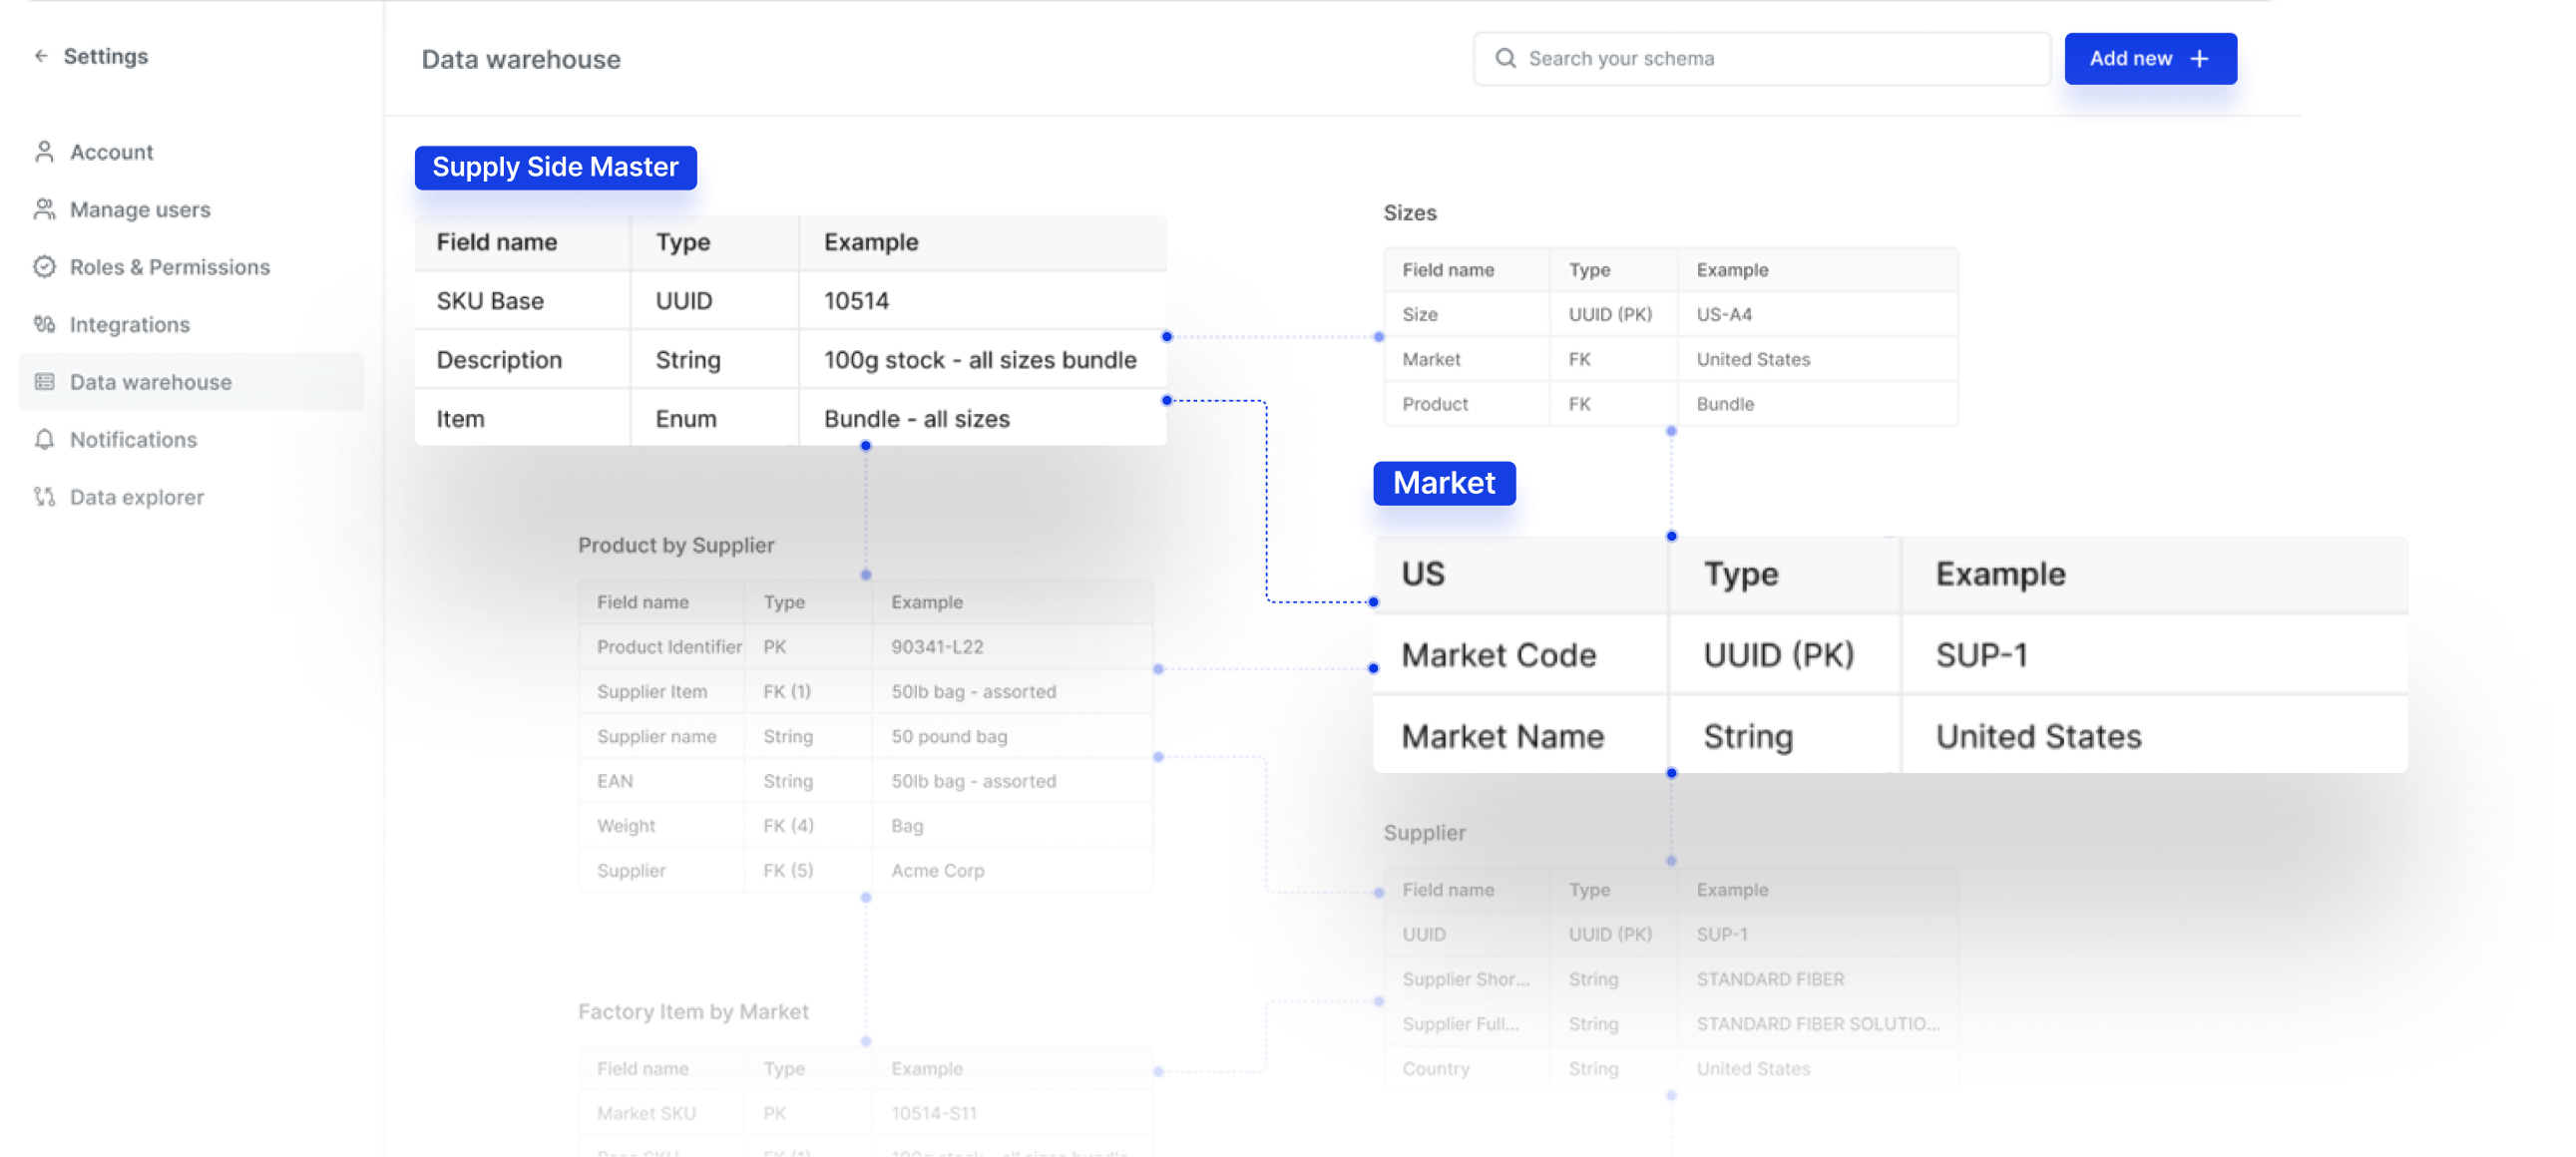Viewport: 2576px width, 1157px height.
Task: Select STANDARD FIBER example value
Action: coord(1770,979)
